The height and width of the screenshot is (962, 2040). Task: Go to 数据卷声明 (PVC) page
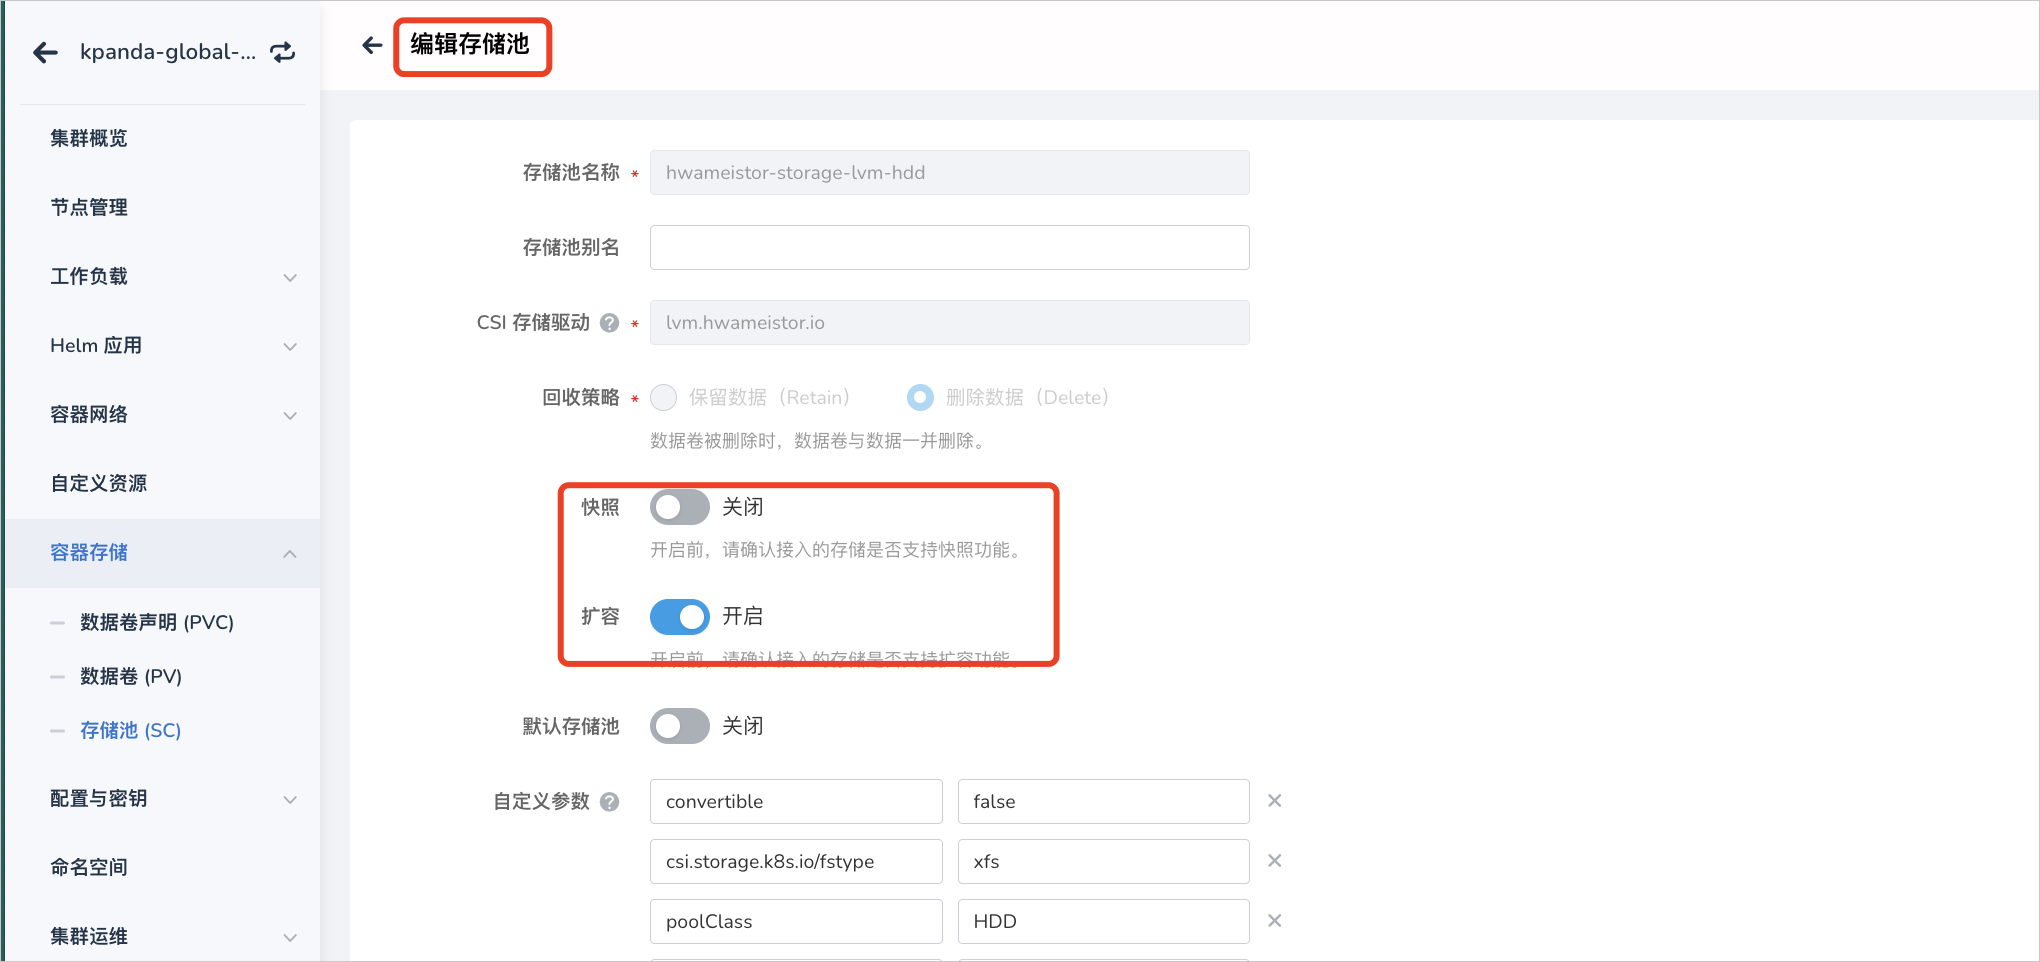pos(157,622)
